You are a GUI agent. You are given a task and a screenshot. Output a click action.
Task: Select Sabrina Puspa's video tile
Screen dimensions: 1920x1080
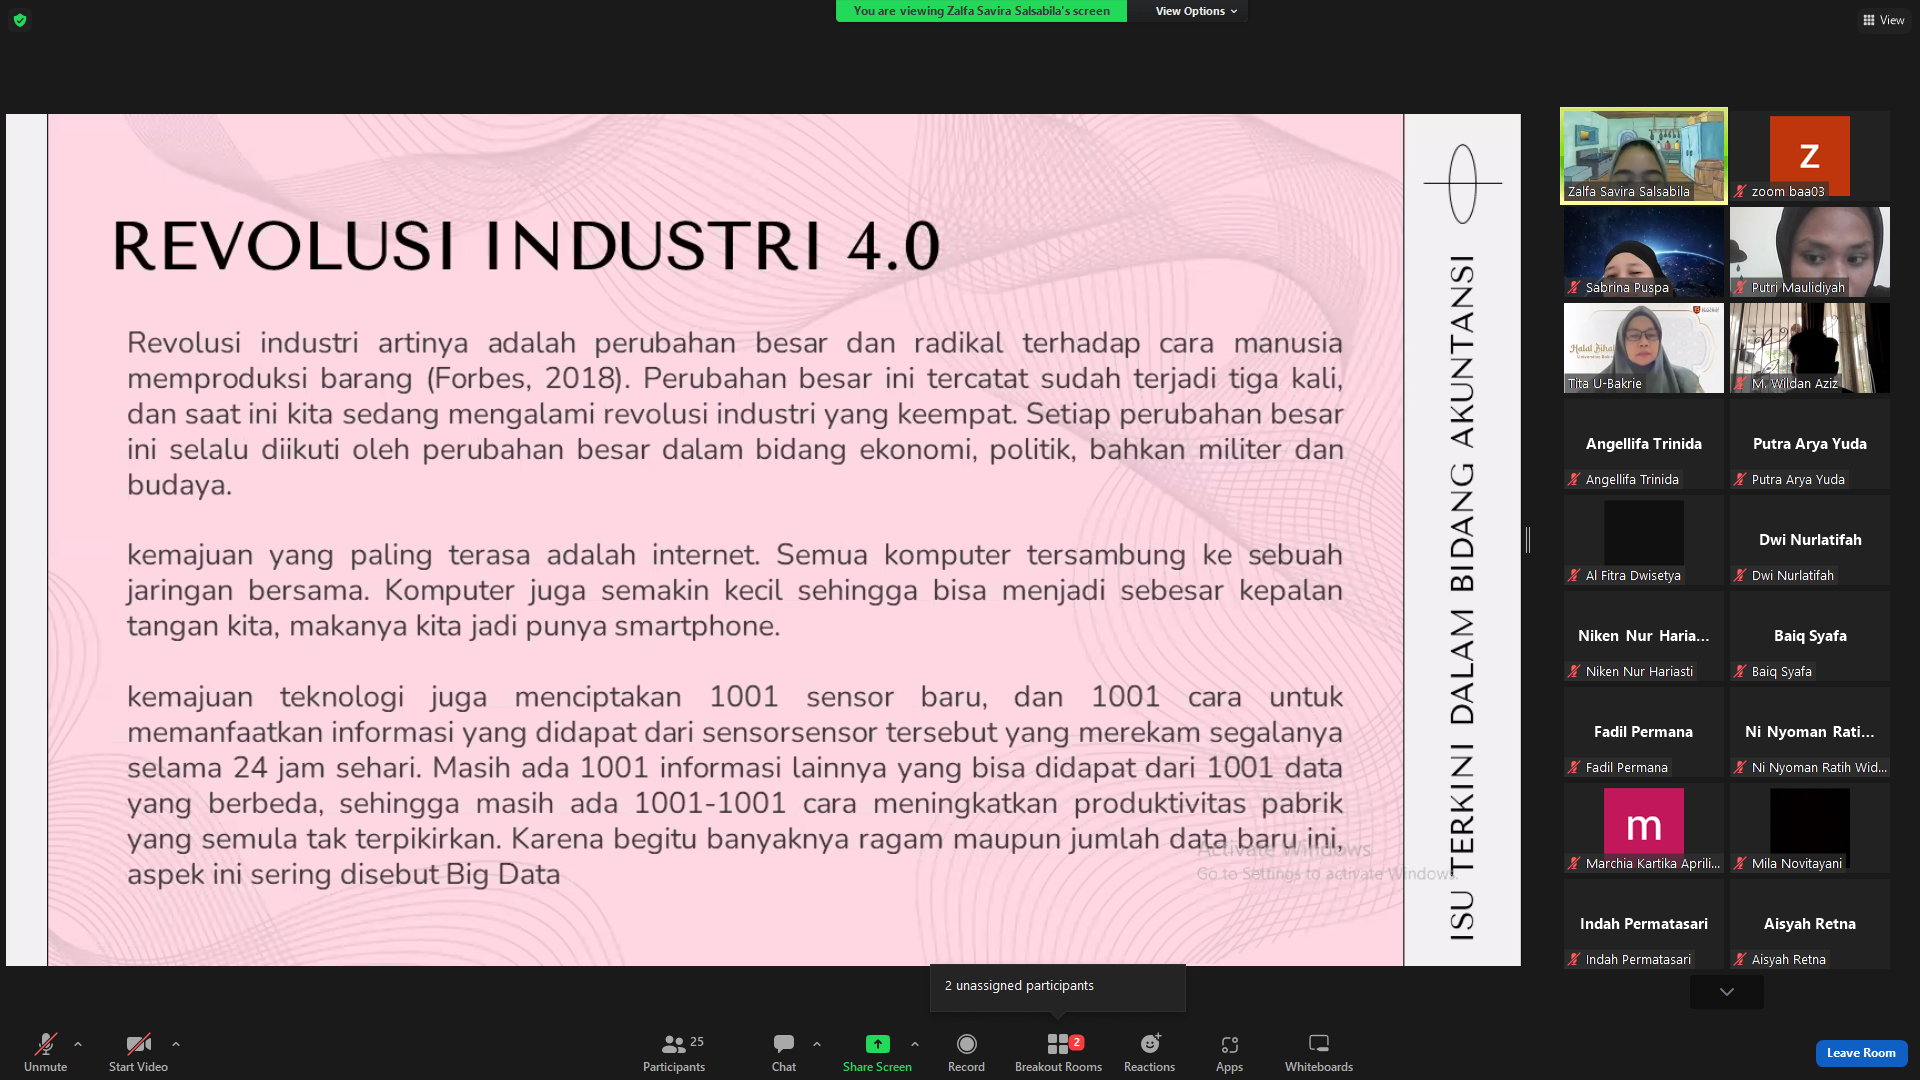[x=1644, y=252]
